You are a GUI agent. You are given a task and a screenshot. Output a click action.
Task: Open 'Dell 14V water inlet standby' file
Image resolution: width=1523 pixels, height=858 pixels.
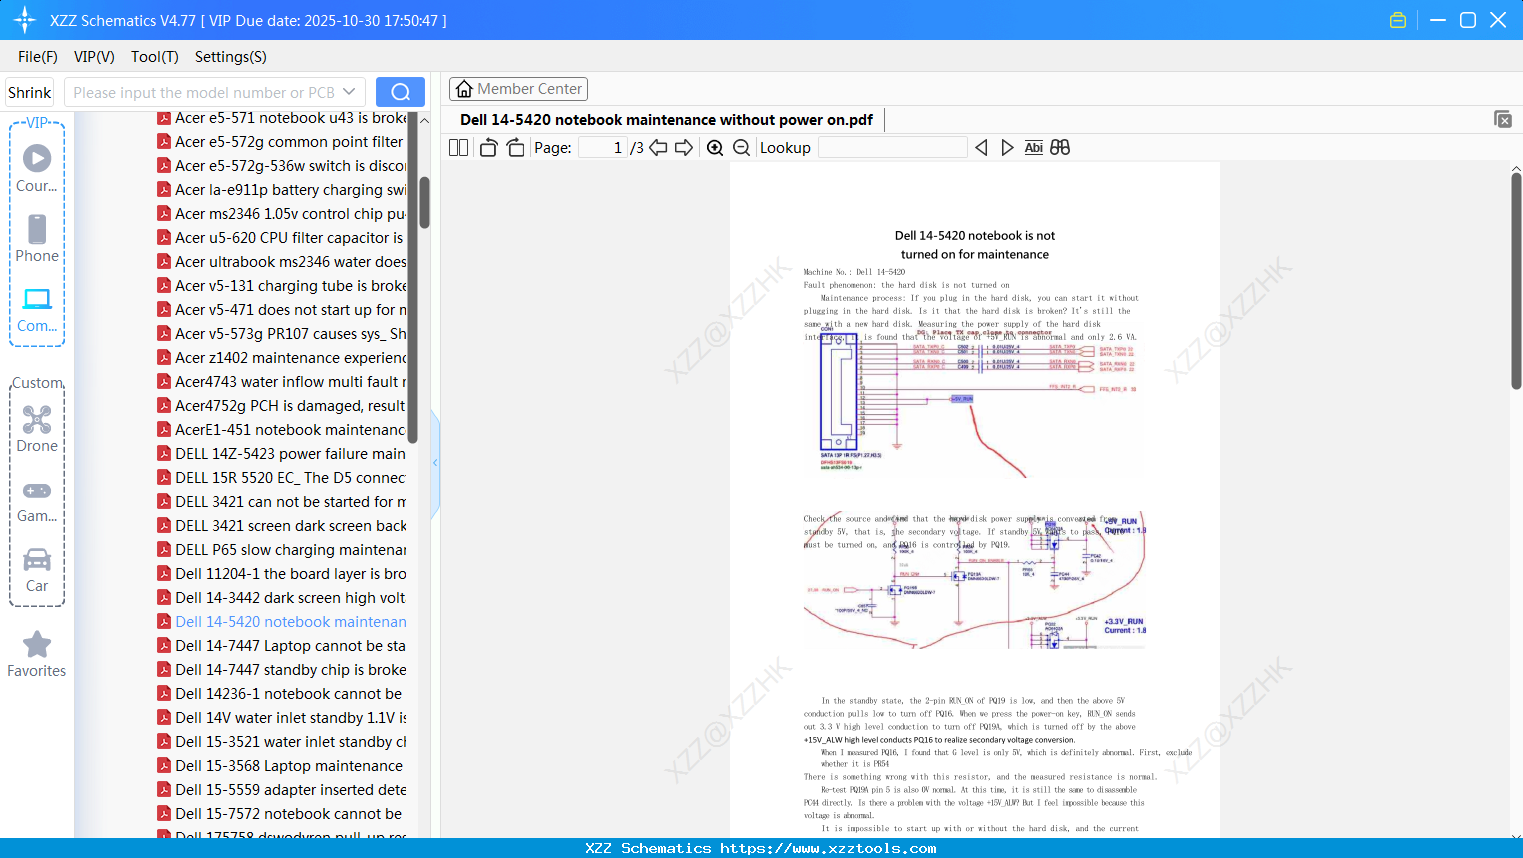coord(281,718)
